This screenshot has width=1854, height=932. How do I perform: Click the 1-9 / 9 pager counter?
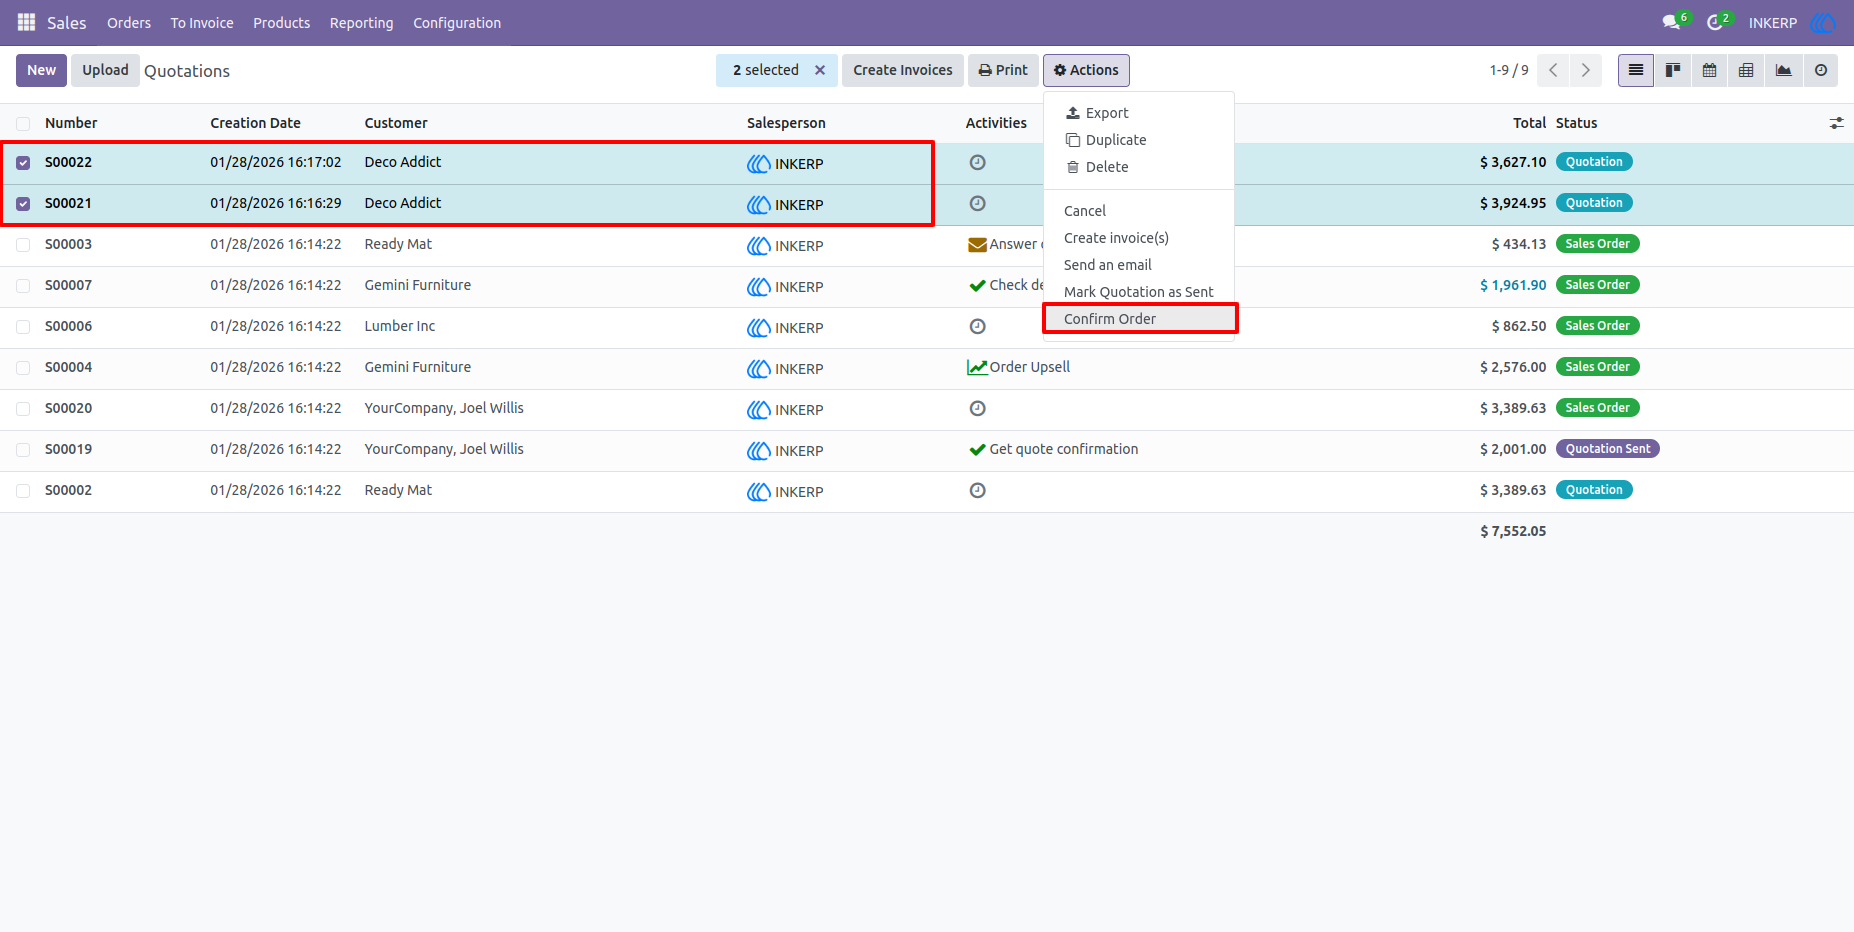click(1509, 70)
